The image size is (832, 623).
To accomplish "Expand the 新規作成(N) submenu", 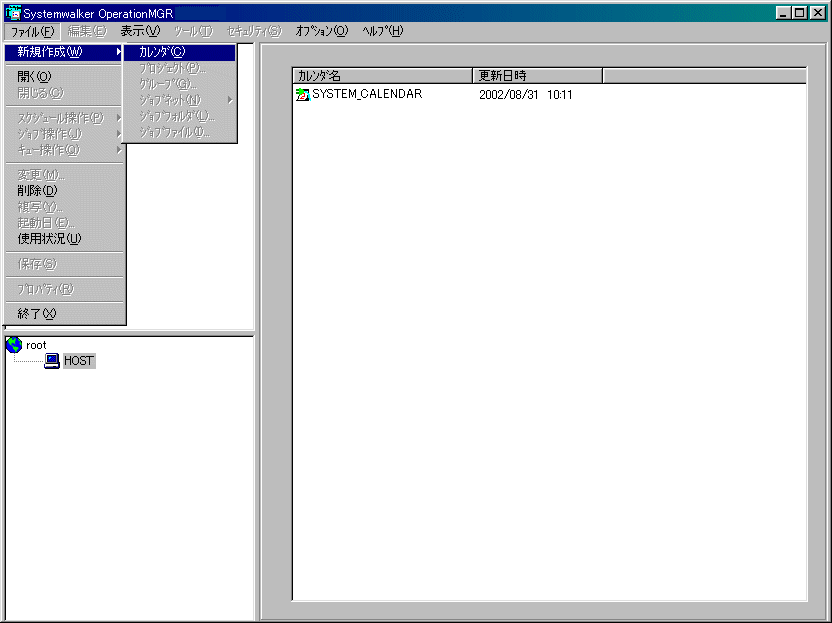I will click(65, 52).
